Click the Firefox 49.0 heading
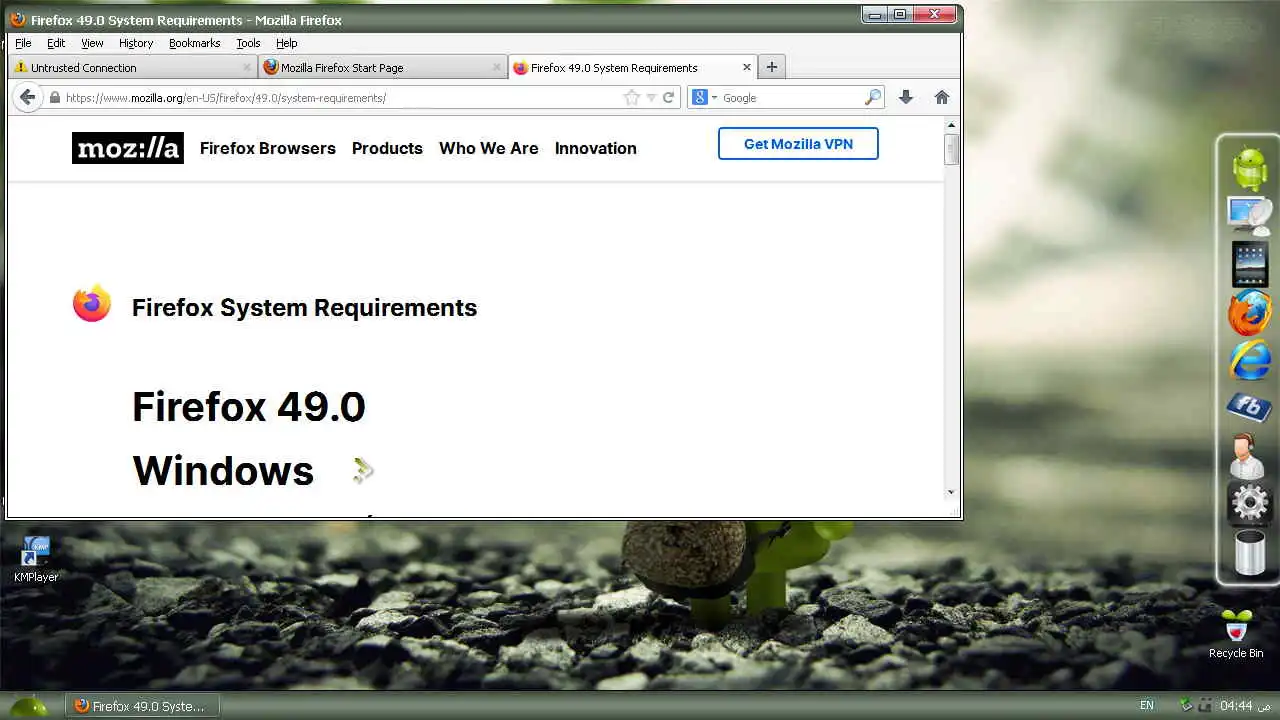The height and width of the screenshot is (720, 1280). tap(248, 407)
